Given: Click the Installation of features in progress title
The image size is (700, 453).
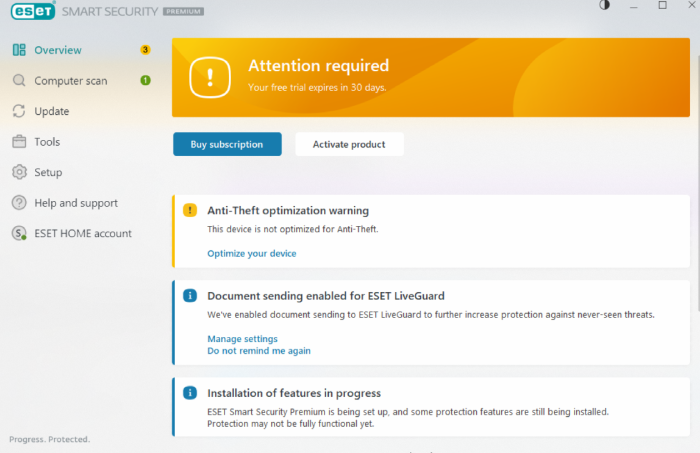Looking at the screenshot, I should (294, 393).
